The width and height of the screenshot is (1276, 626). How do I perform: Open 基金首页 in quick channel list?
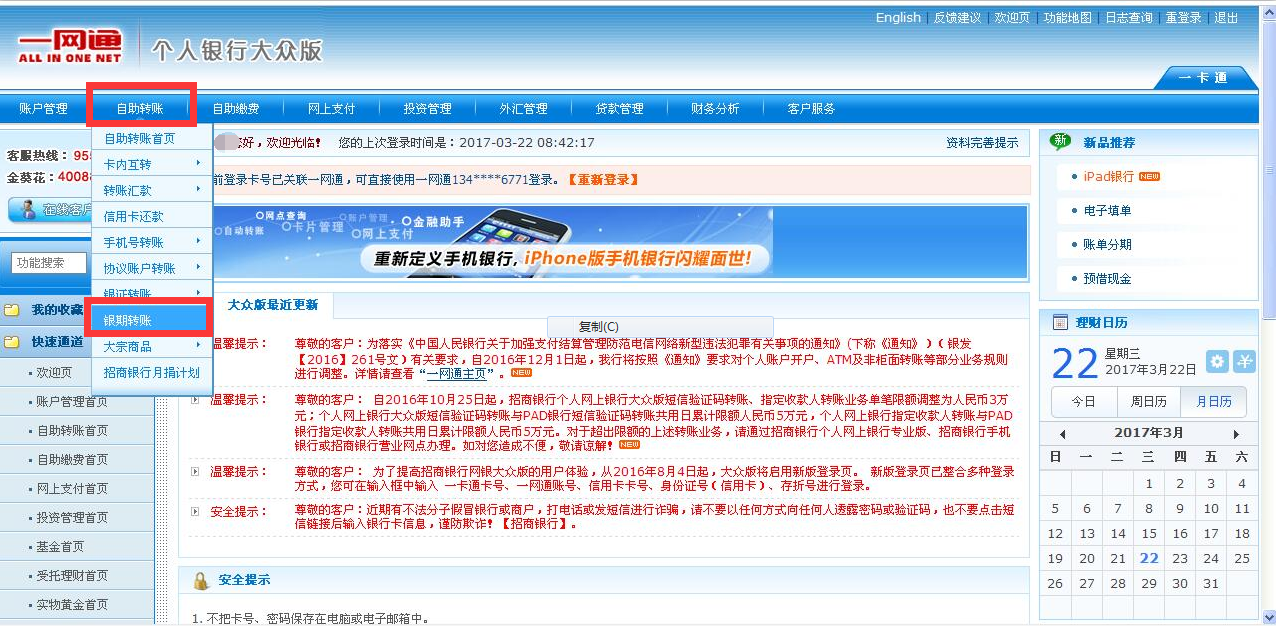(x=61, y=547)
